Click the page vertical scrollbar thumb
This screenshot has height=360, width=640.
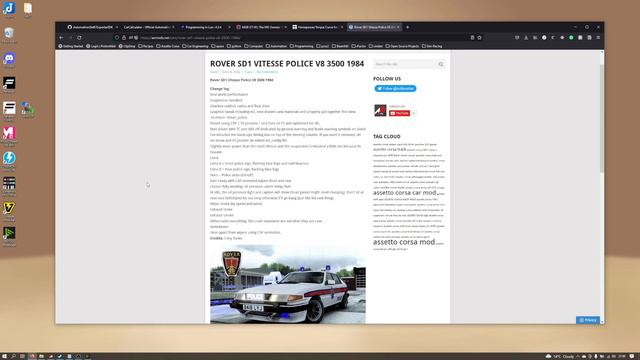[602, 118]
